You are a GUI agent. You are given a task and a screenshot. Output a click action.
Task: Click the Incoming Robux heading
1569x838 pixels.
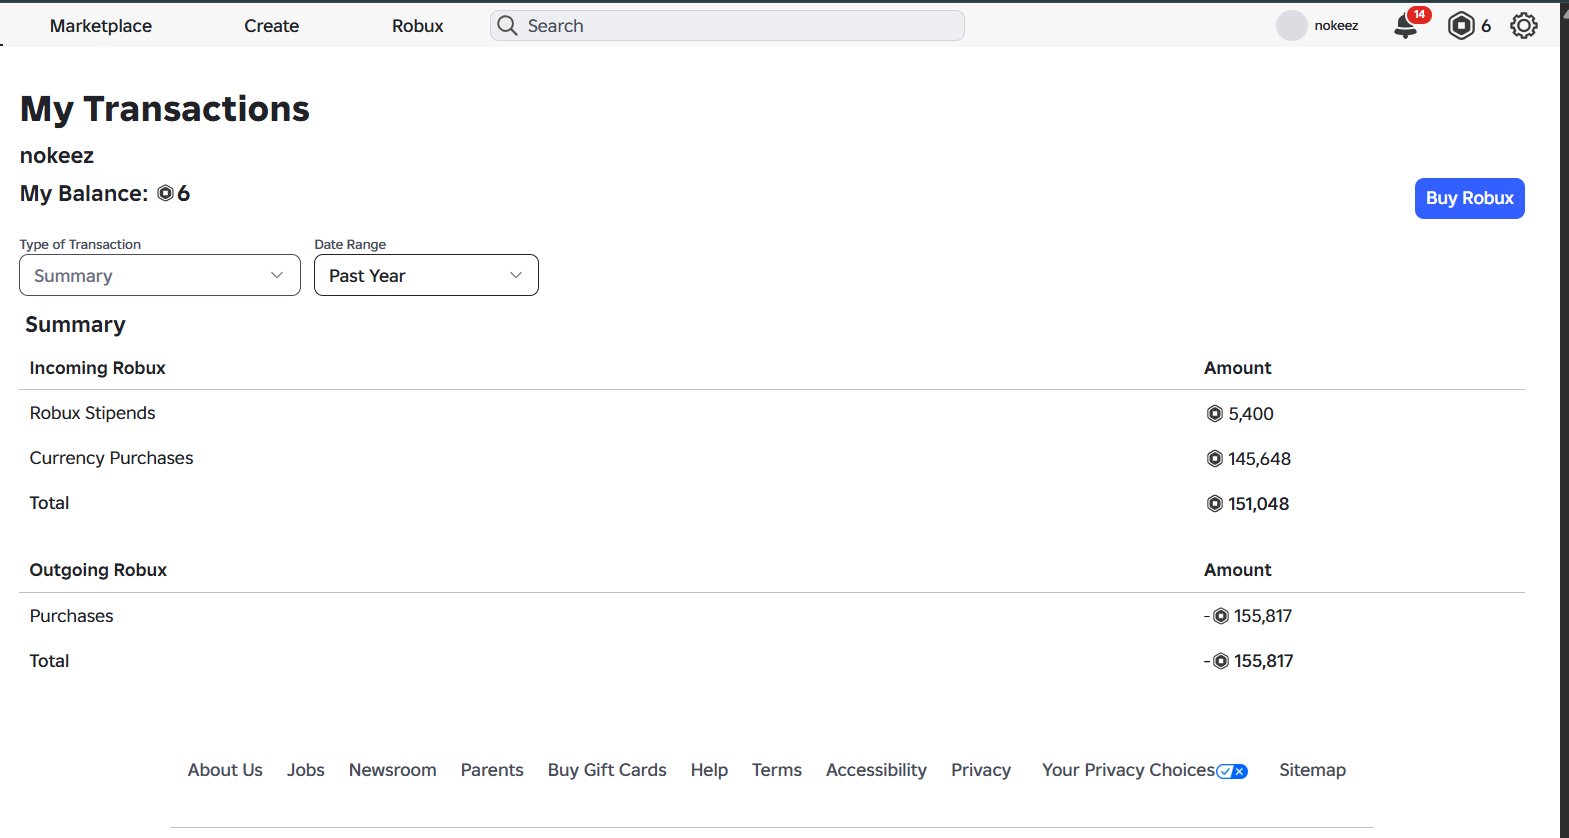(x=98, y=368)
